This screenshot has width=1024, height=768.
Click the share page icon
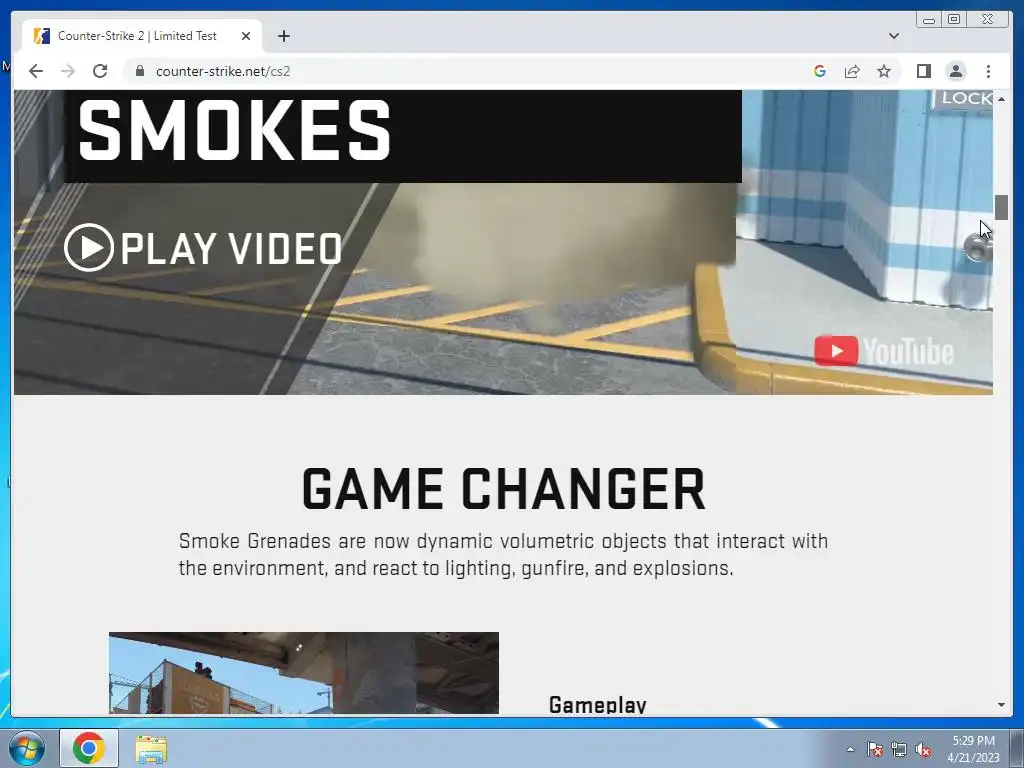[852, 71]
